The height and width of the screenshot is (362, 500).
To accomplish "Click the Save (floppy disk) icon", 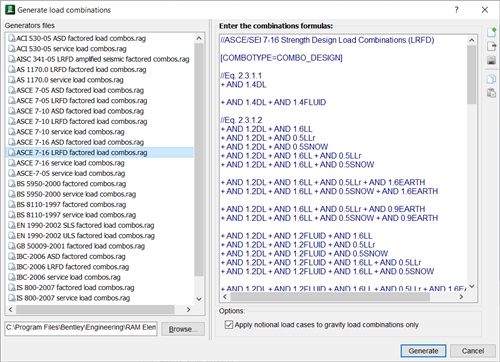I will click(492, 60).
